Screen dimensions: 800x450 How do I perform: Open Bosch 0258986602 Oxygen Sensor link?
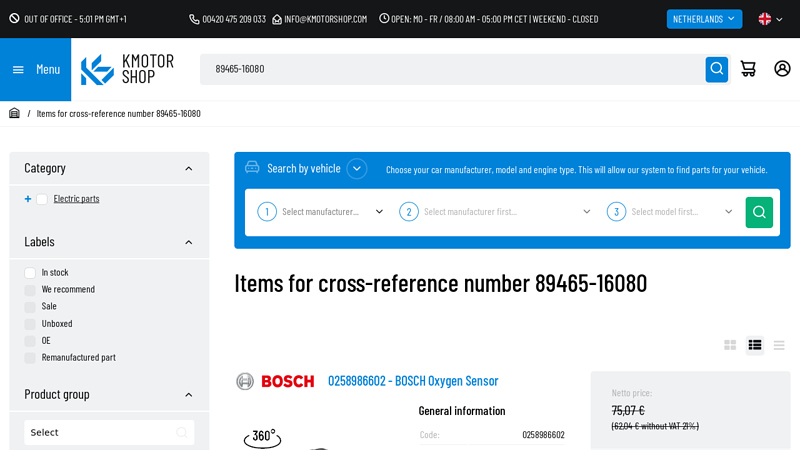[413, 381]
